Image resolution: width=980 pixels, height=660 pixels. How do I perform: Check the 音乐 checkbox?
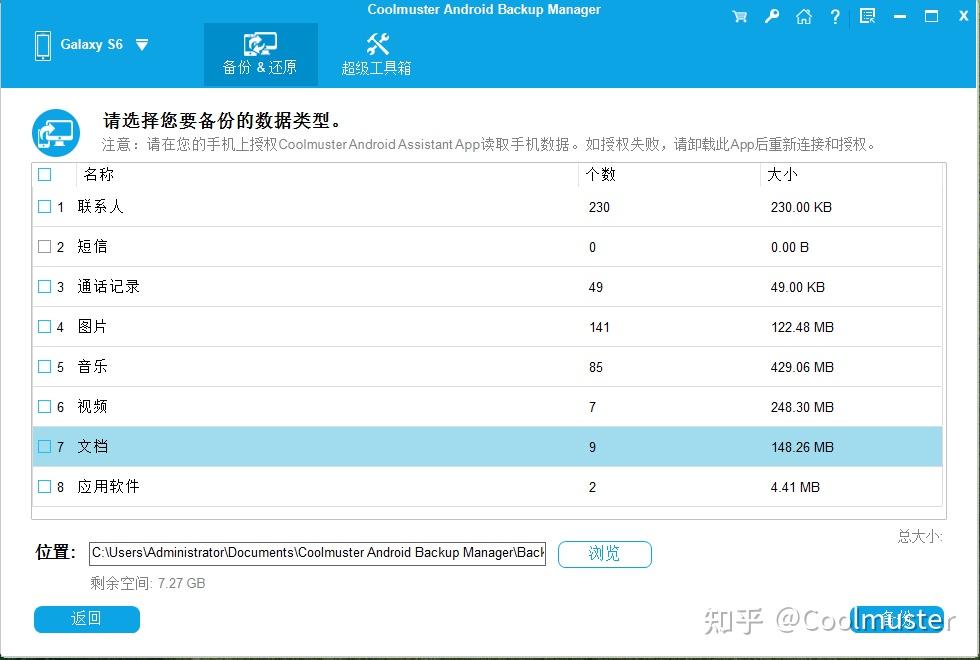pyautogui.click(x=44, y=366)
